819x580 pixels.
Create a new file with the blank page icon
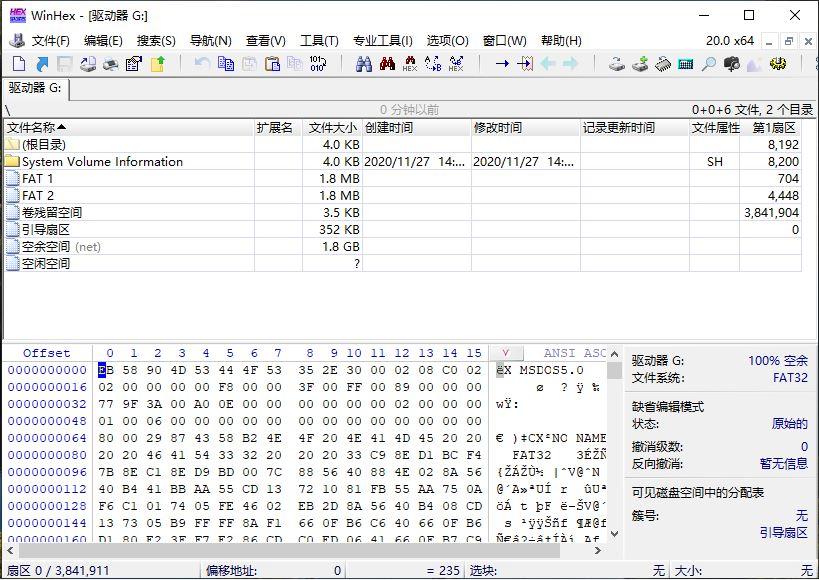pyautogui.click(x=17, y=63)
